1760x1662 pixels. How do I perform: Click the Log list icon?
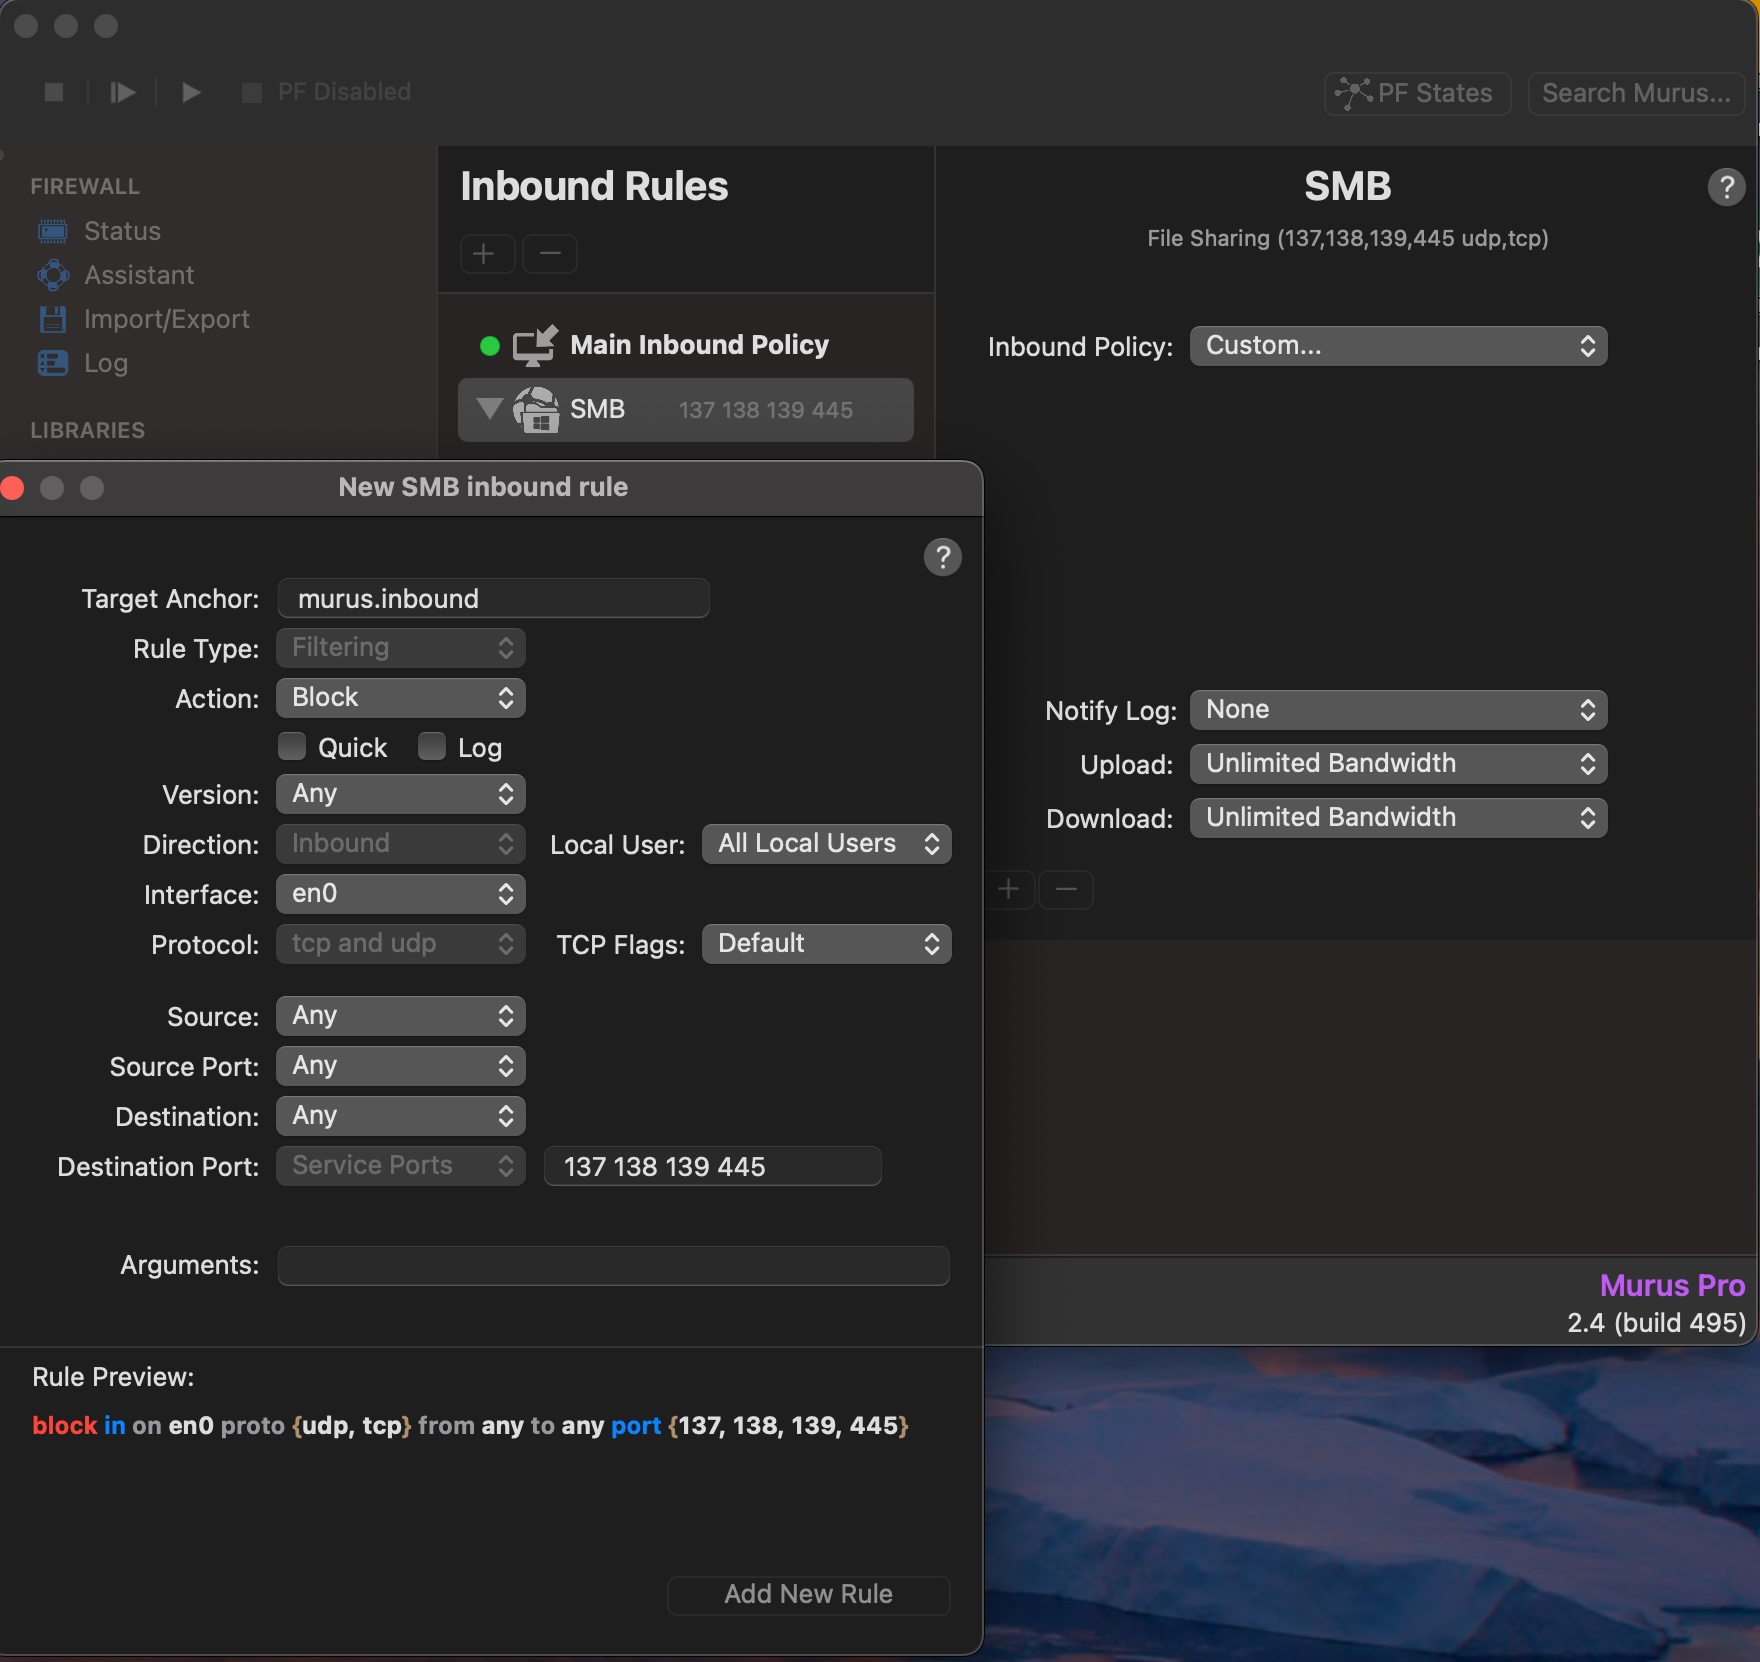point(53,363)
